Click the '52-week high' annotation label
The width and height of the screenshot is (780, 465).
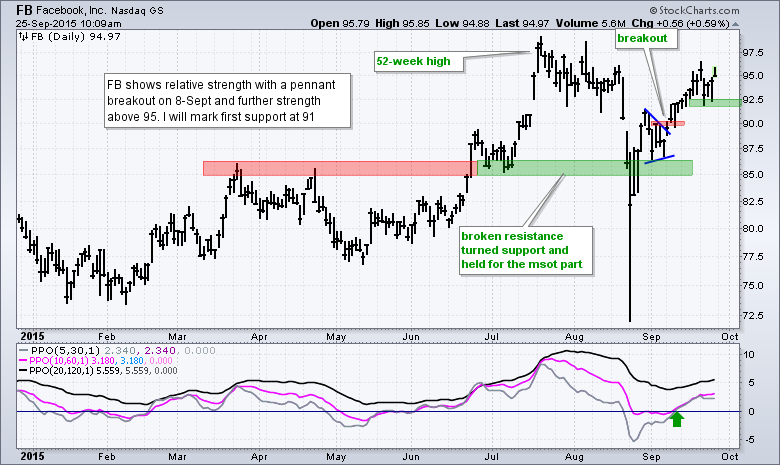point(419,62)
